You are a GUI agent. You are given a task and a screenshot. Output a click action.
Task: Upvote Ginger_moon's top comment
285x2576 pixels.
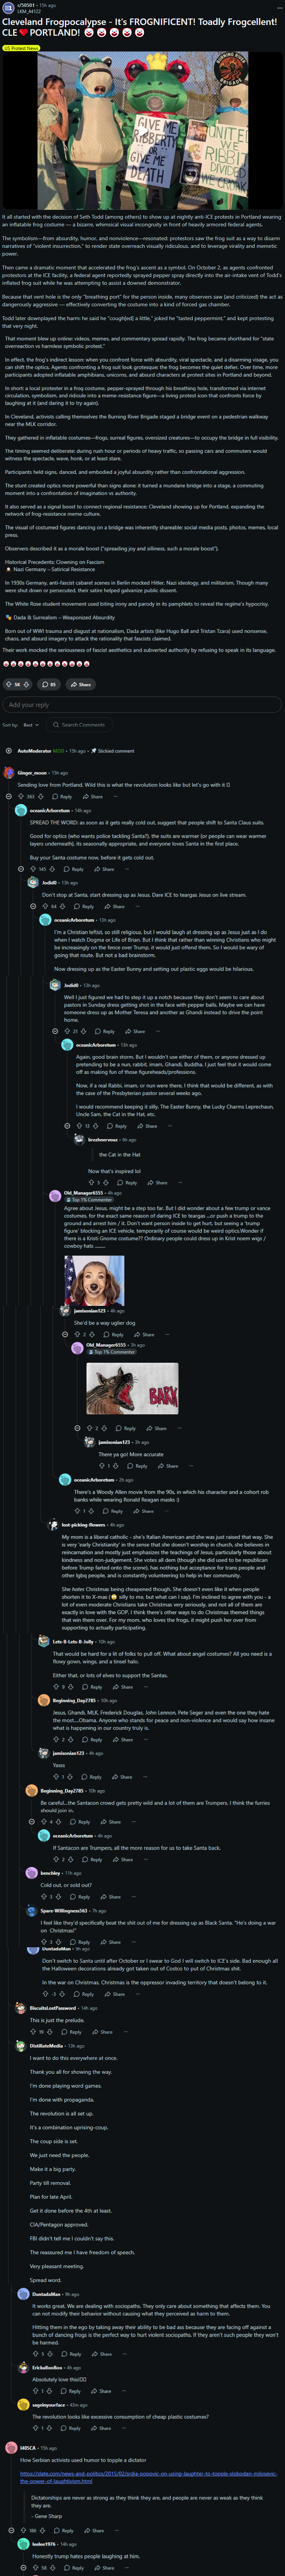pyautogui.click(x=21, y=797)
